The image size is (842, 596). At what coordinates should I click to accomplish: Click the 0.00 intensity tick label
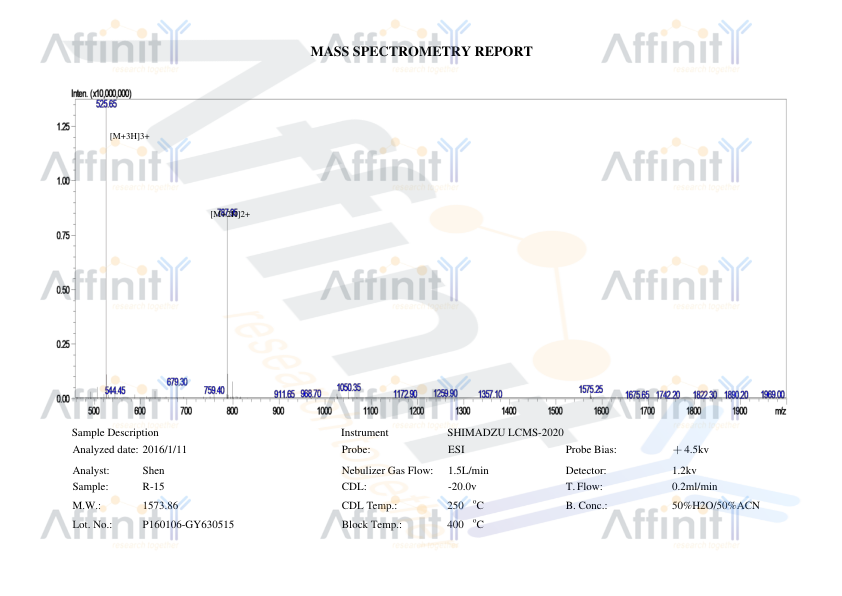[63, 398]
